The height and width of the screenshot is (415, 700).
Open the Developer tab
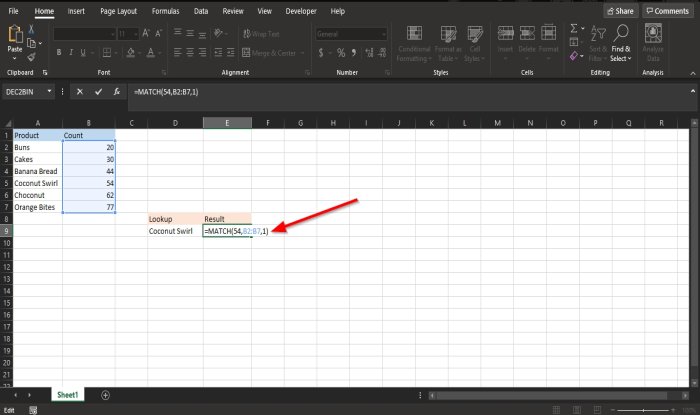click(301, 11)
